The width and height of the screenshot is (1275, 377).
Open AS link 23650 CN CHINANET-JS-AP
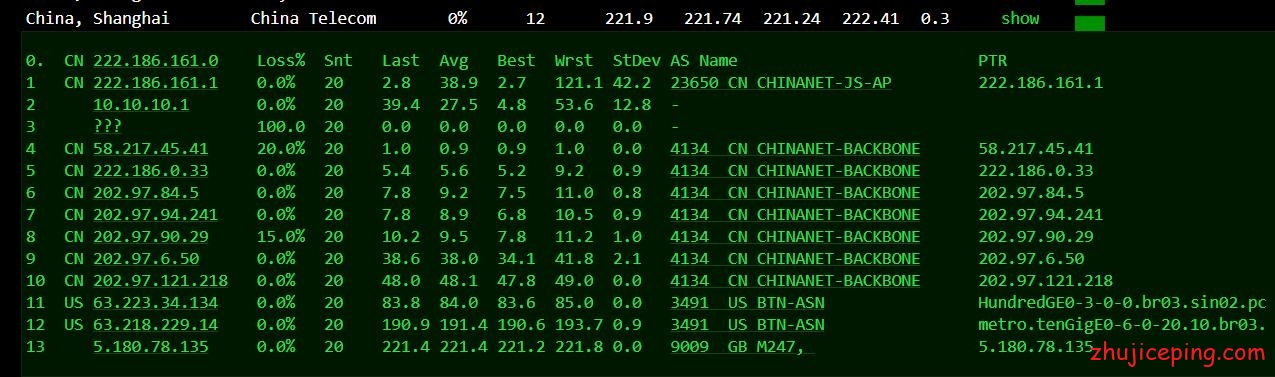781,83
